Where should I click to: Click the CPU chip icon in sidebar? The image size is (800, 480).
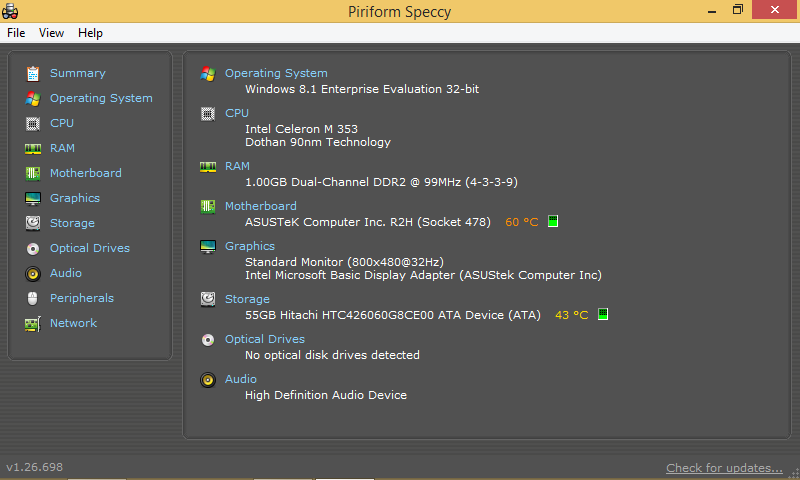pos(33,123)
